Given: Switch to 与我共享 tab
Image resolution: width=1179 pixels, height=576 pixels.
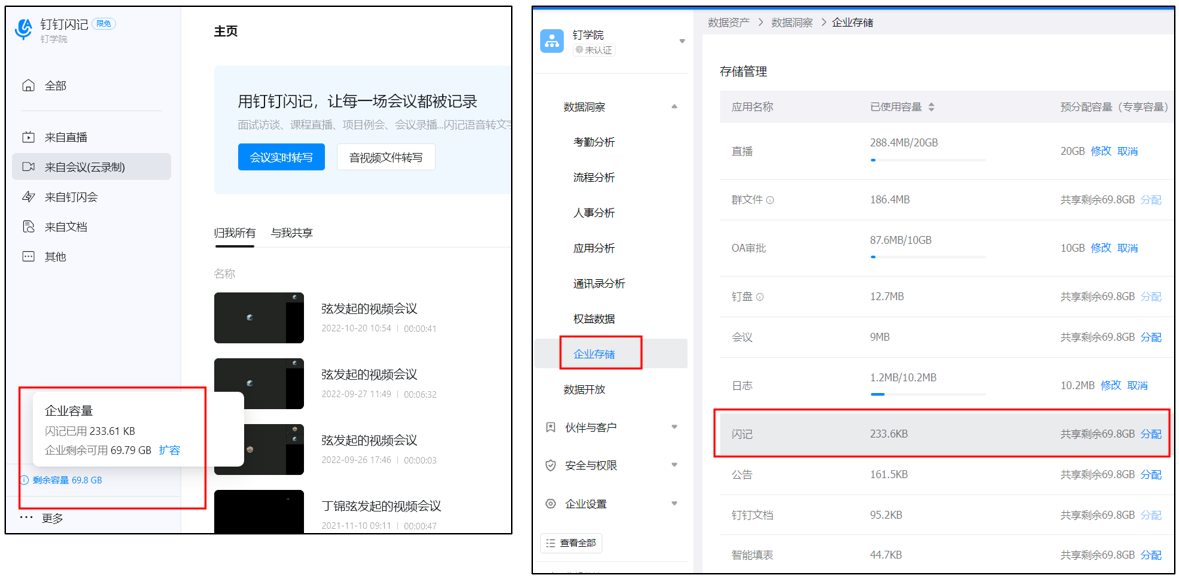Looking at the screenshot, I should tap(292, 233).
